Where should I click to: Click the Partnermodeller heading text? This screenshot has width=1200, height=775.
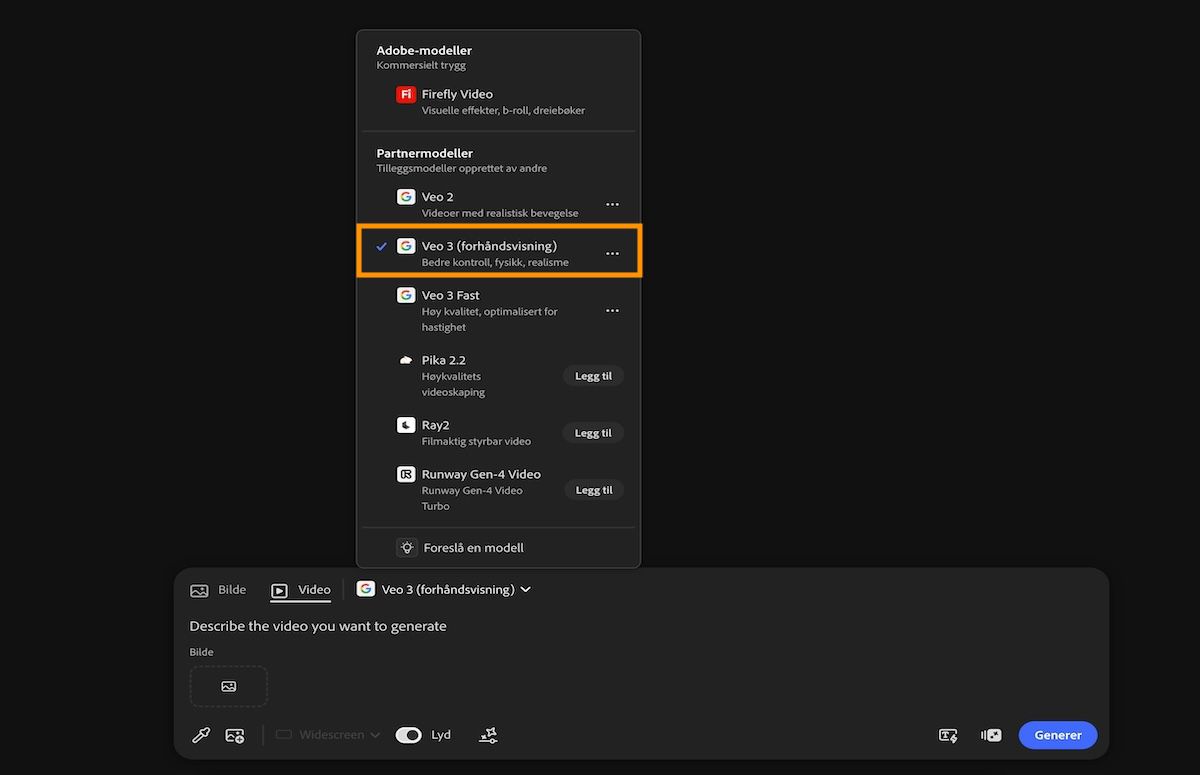tap(425, 153)
